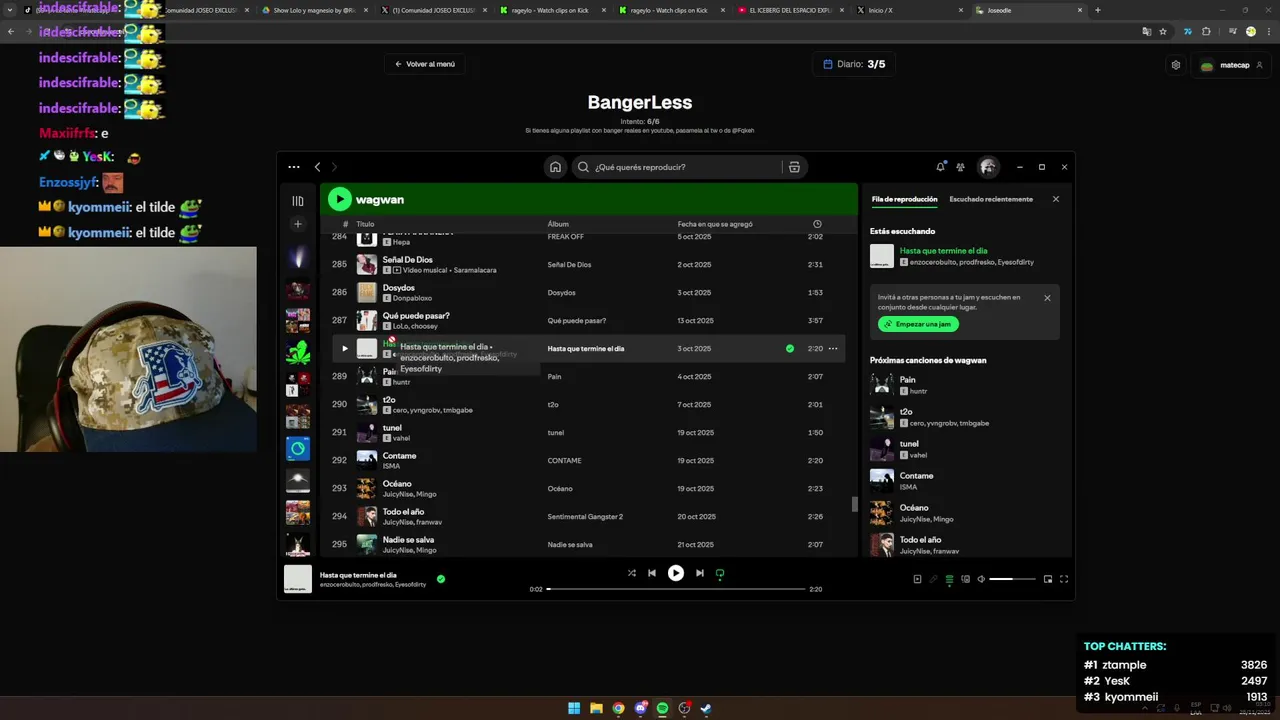This screenshot has height=720, width=1280.
Task: Open the Browse icon in search bar
Action: tap(794, 167)
